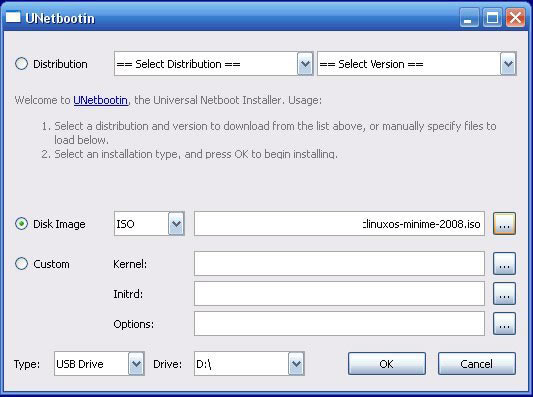Click the Cancel button

click(x=477, y=364)
